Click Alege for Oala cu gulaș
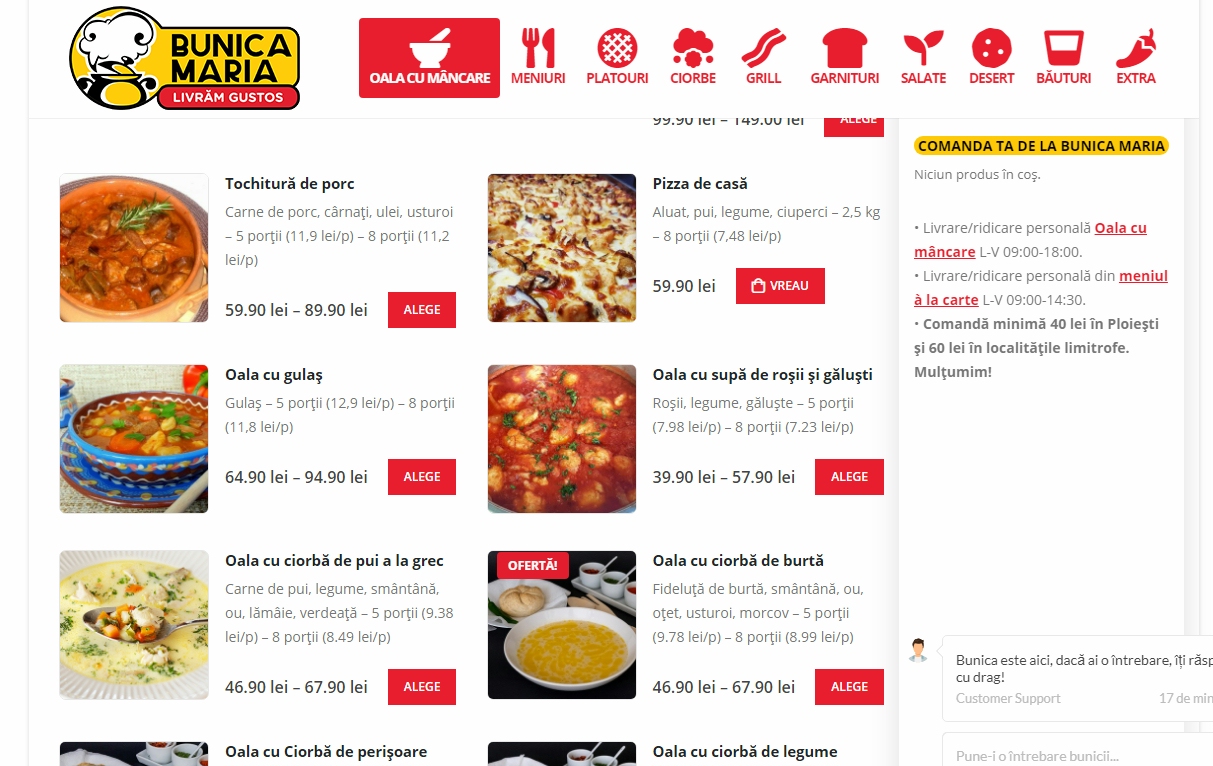 click(422, 477)
